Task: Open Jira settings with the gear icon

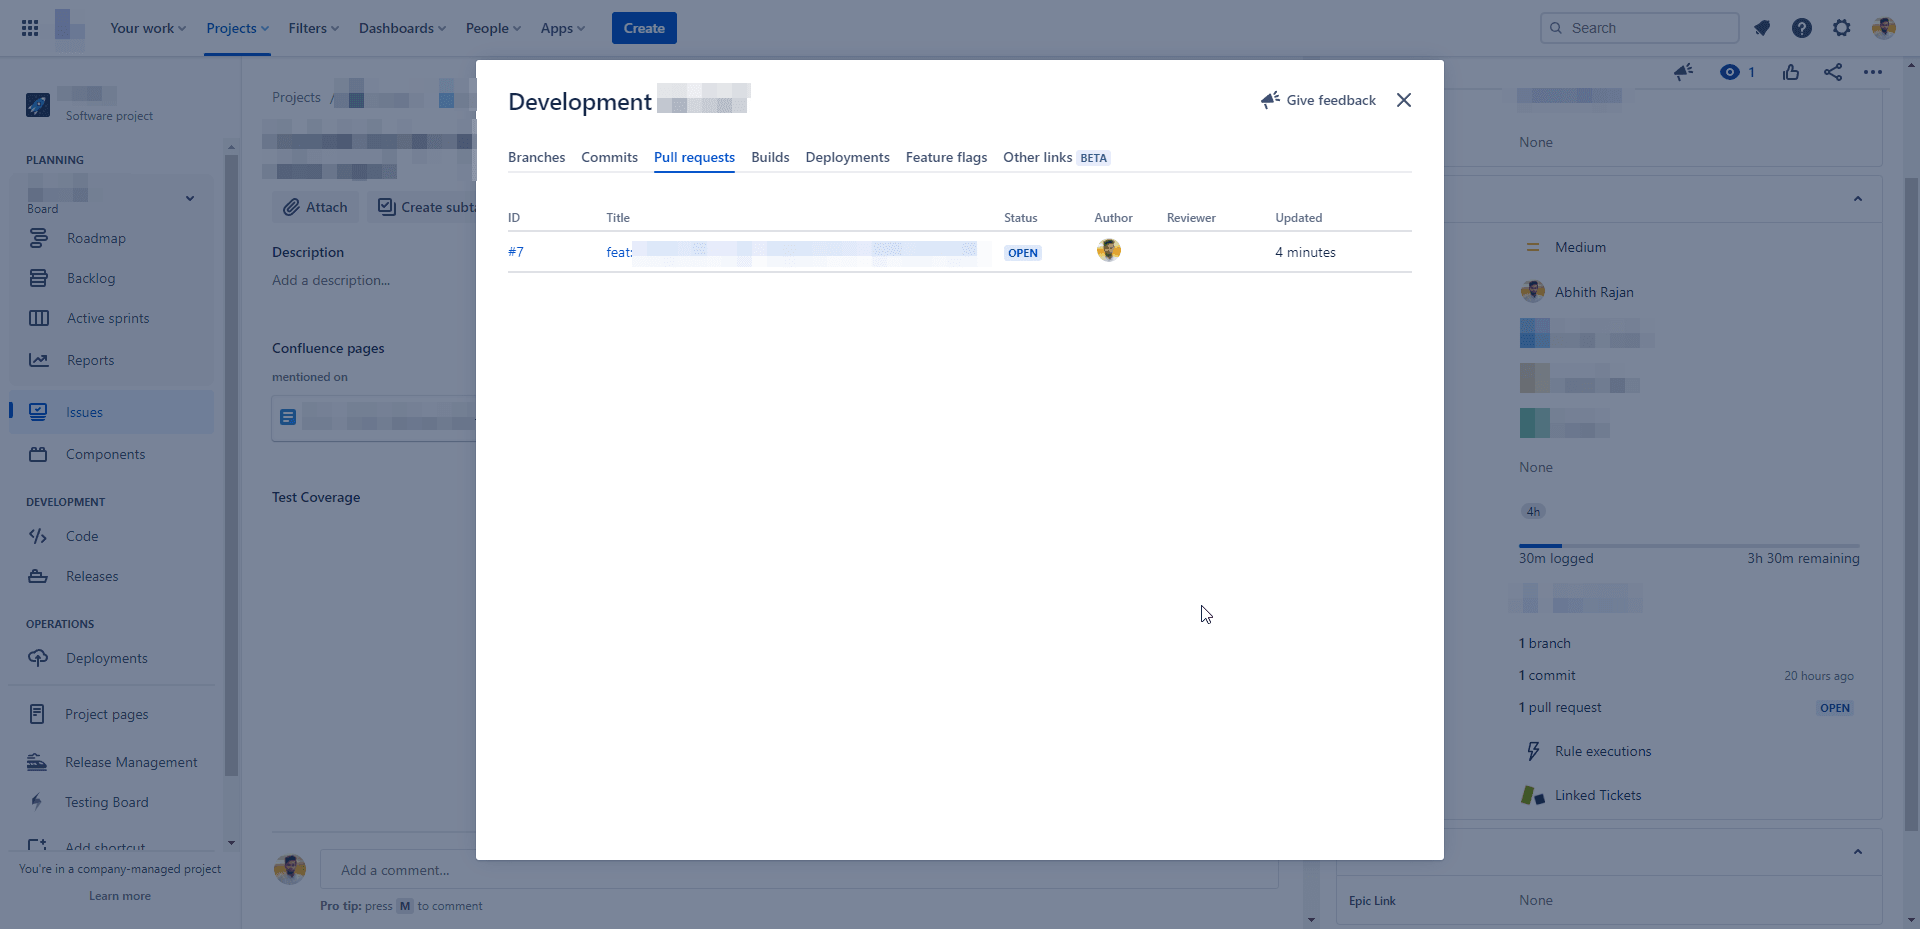Action: [x=1841, y=27]
